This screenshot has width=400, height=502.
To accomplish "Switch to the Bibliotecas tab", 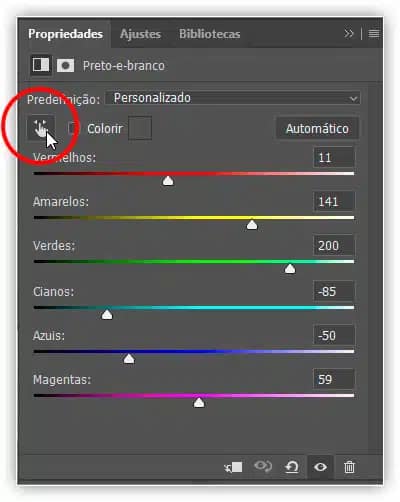I will click(209, 34).
